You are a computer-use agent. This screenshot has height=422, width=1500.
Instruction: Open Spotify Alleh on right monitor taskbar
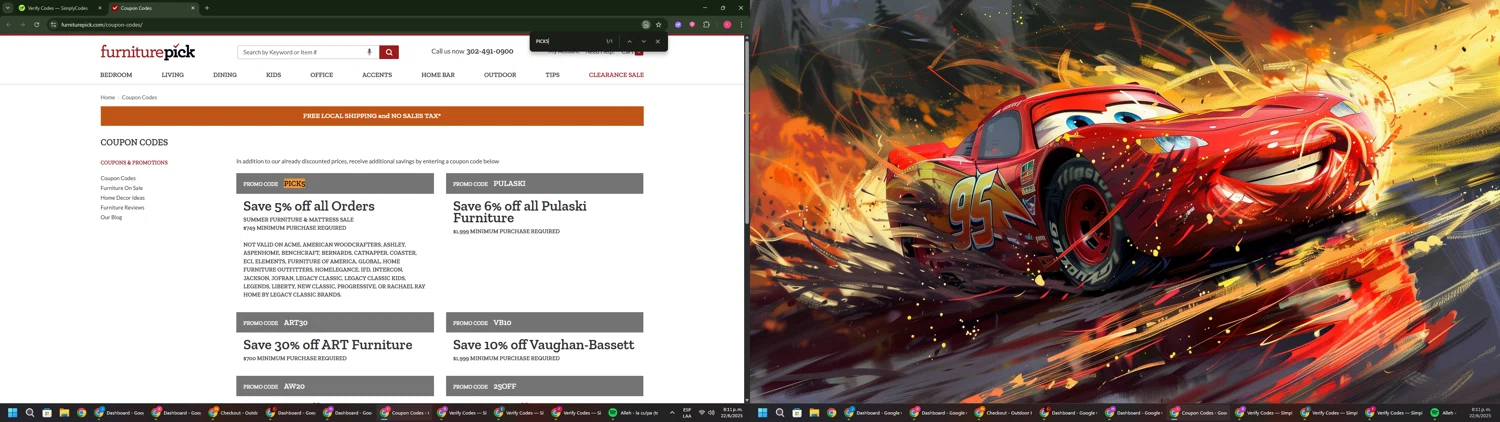point(1442,412)
